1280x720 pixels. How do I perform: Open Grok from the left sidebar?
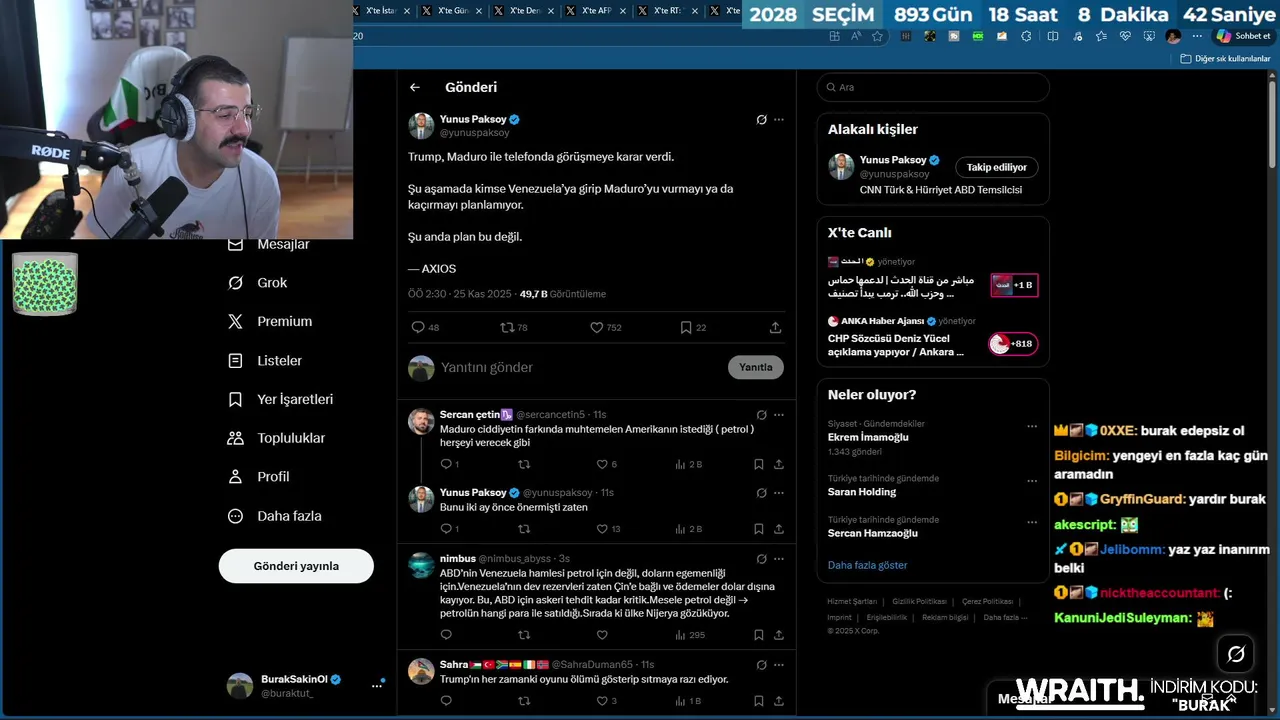(258, 283)
